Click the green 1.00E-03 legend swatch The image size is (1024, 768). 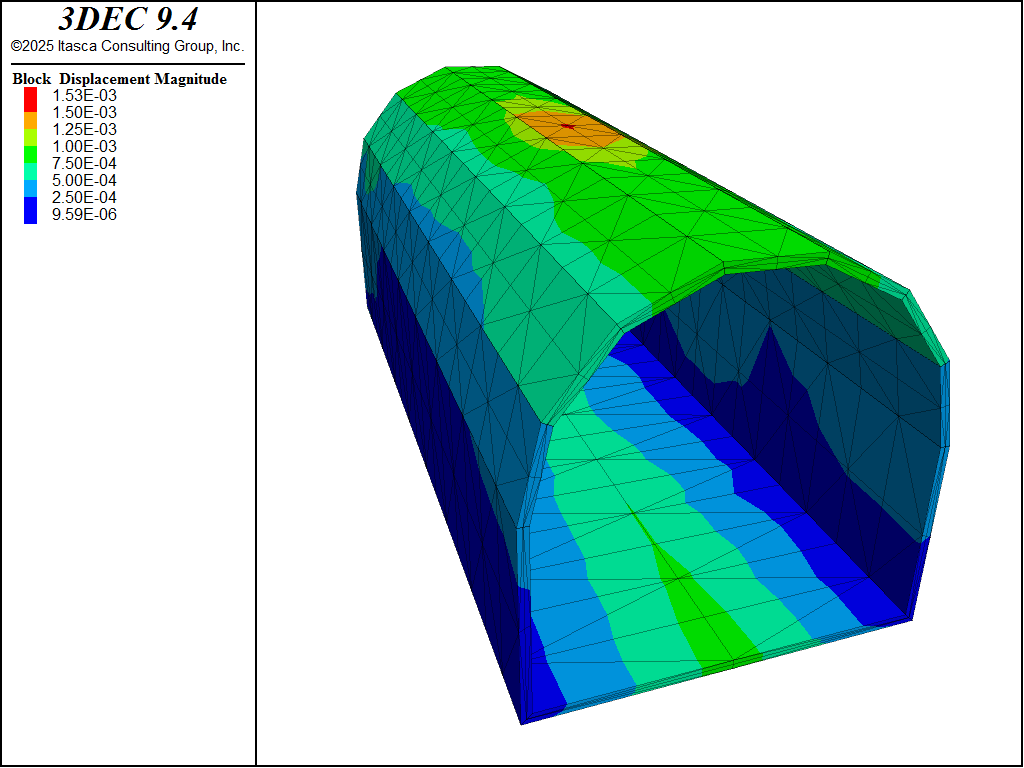coord(30,147)
